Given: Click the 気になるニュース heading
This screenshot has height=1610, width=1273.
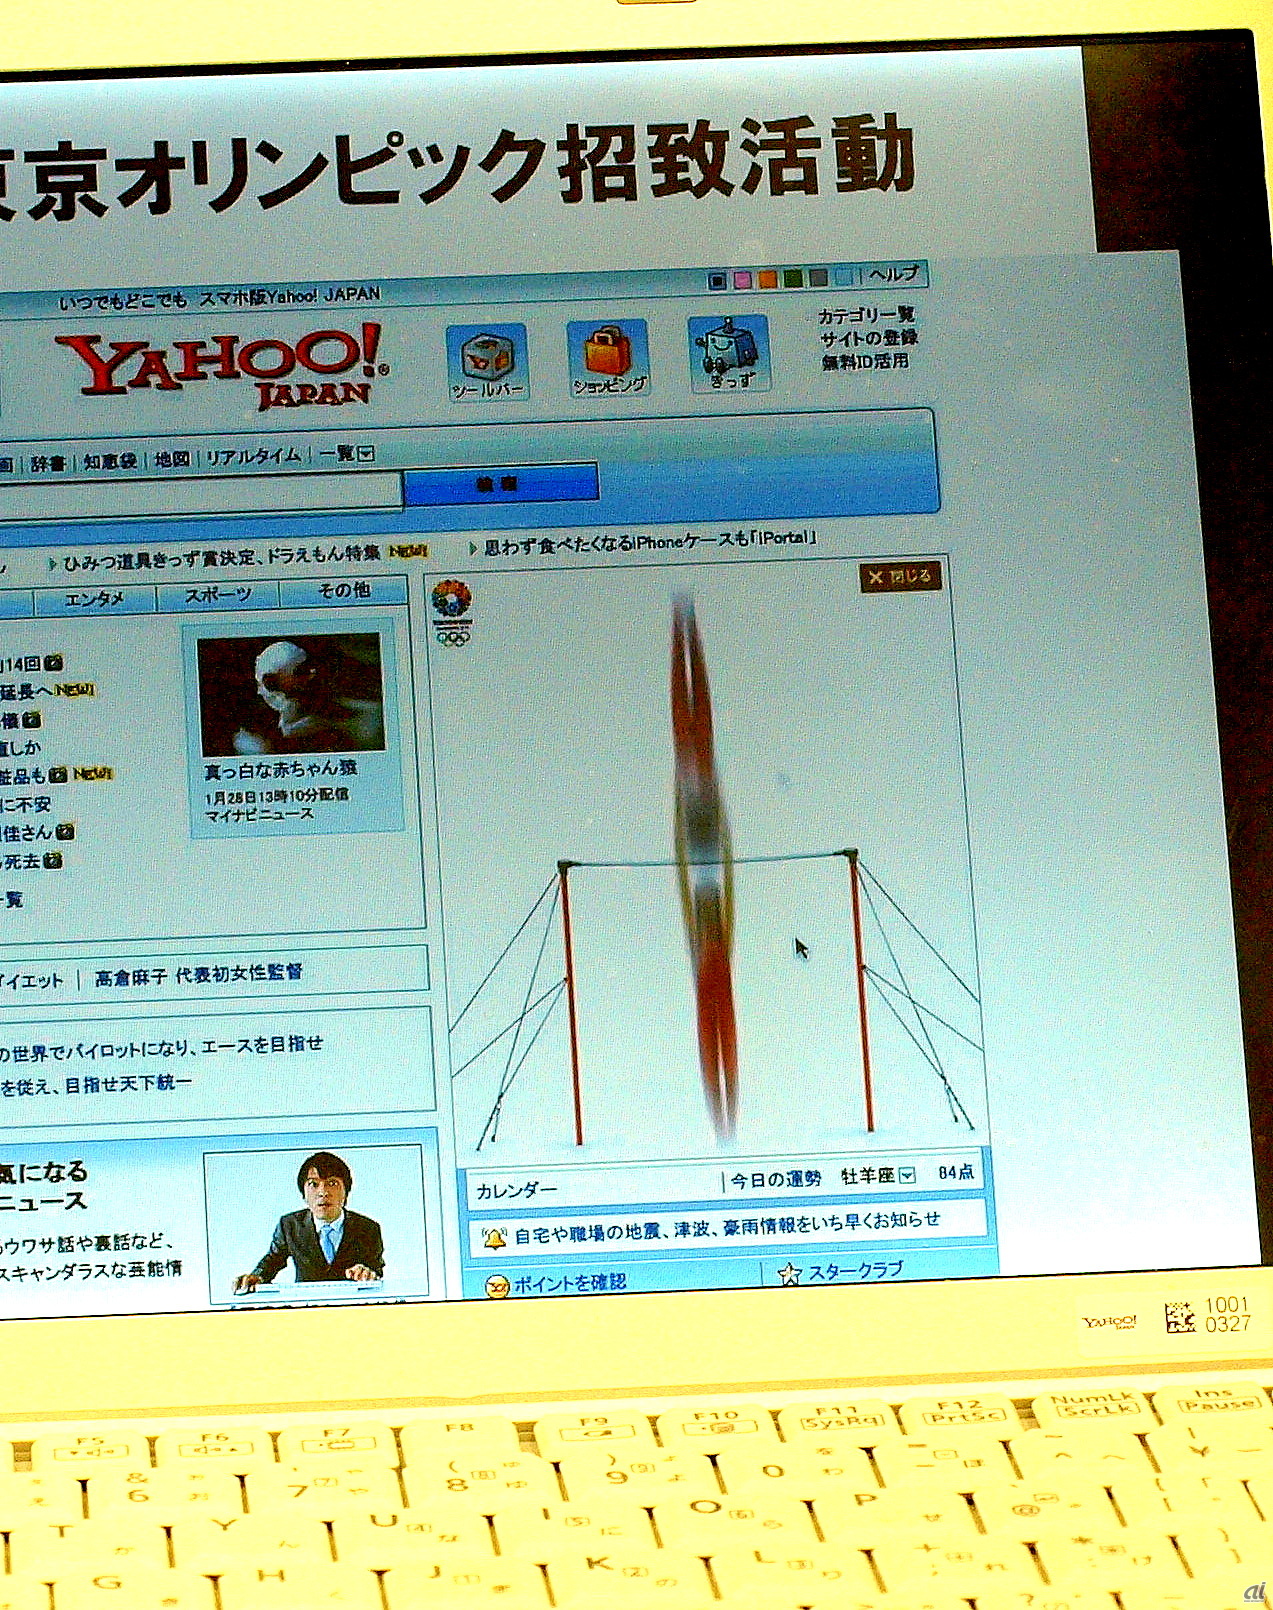Looking at the screenshot, I should coord(44,1186).
